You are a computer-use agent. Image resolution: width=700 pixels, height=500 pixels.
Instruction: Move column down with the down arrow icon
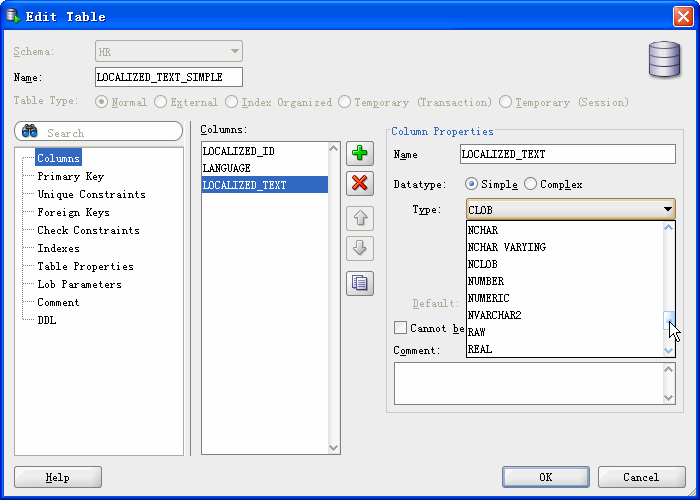coord(359,248)
